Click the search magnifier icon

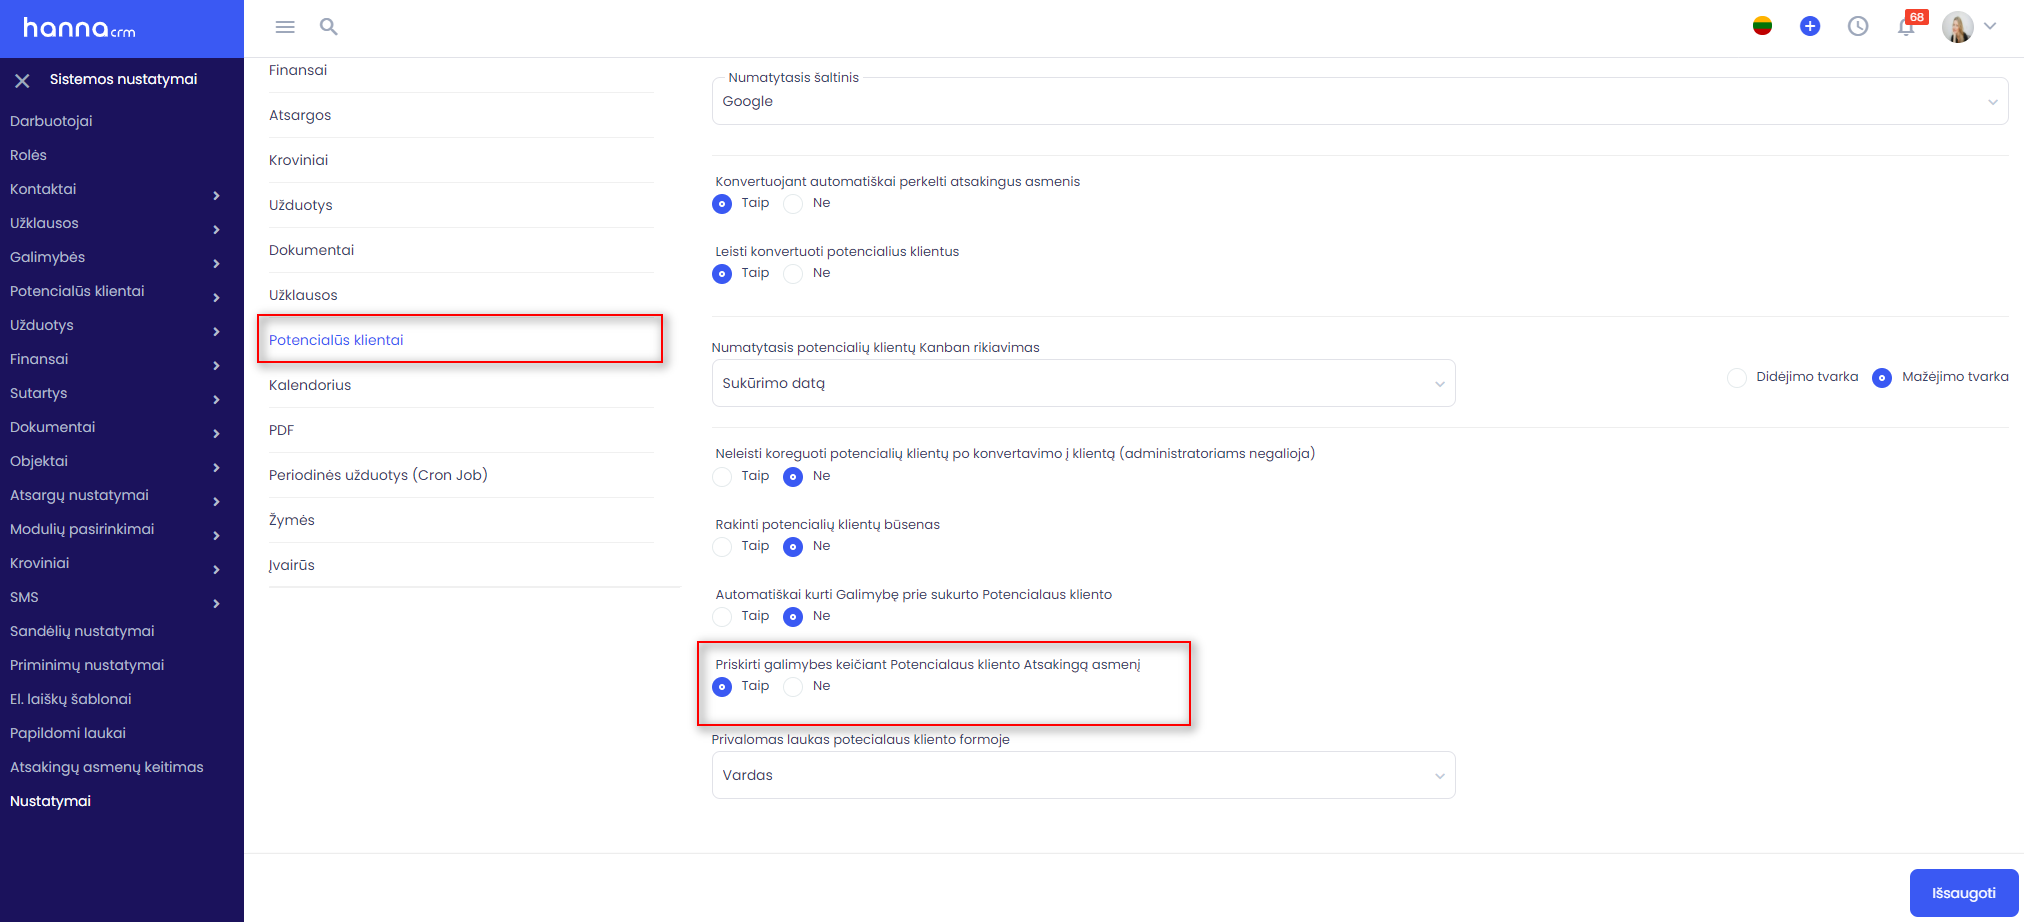tap(328, 27)
